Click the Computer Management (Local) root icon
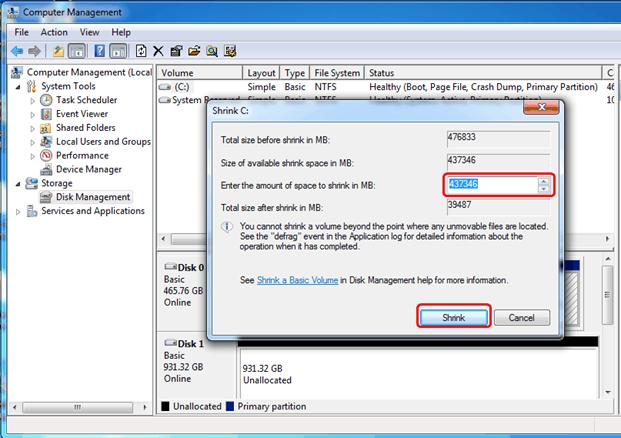This screenshot has width=621, height=438. click(x=17, y=72)
